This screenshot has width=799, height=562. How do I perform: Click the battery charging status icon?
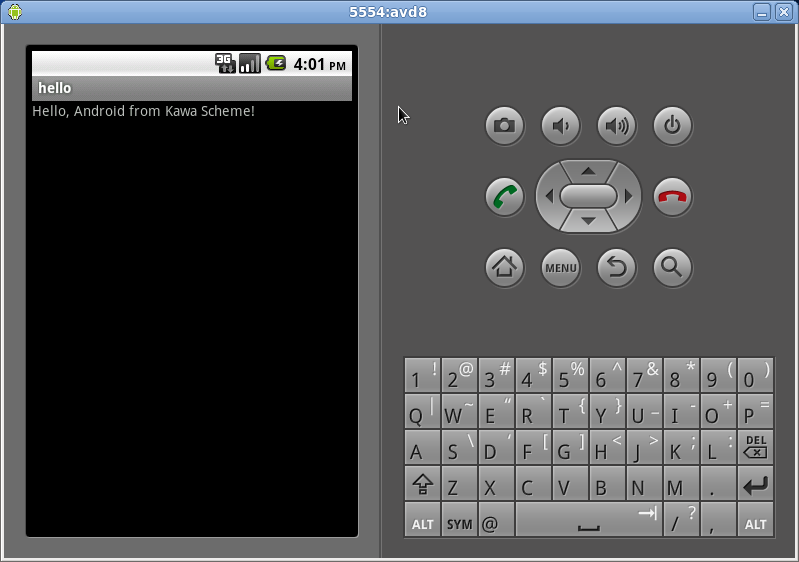[276, 63]
